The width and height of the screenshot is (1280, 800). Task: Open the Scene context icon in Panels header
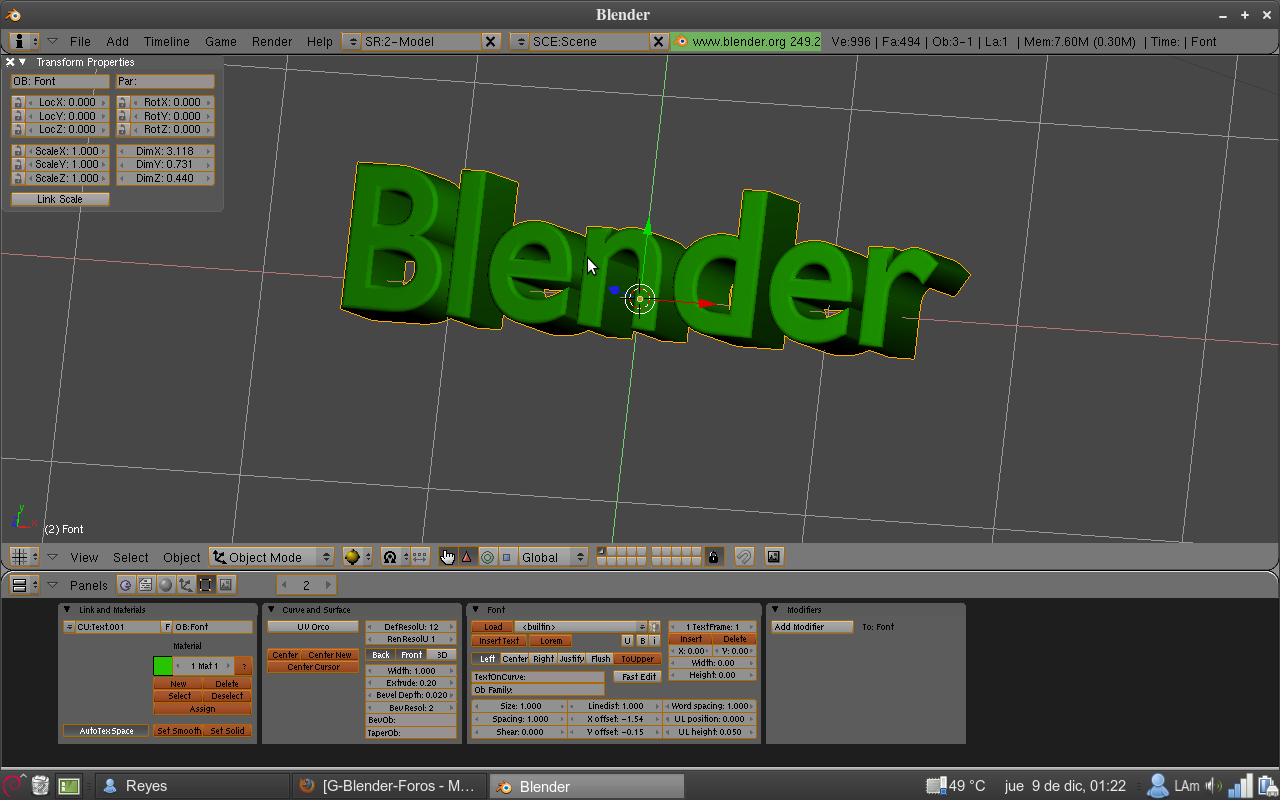pos(226,585)
